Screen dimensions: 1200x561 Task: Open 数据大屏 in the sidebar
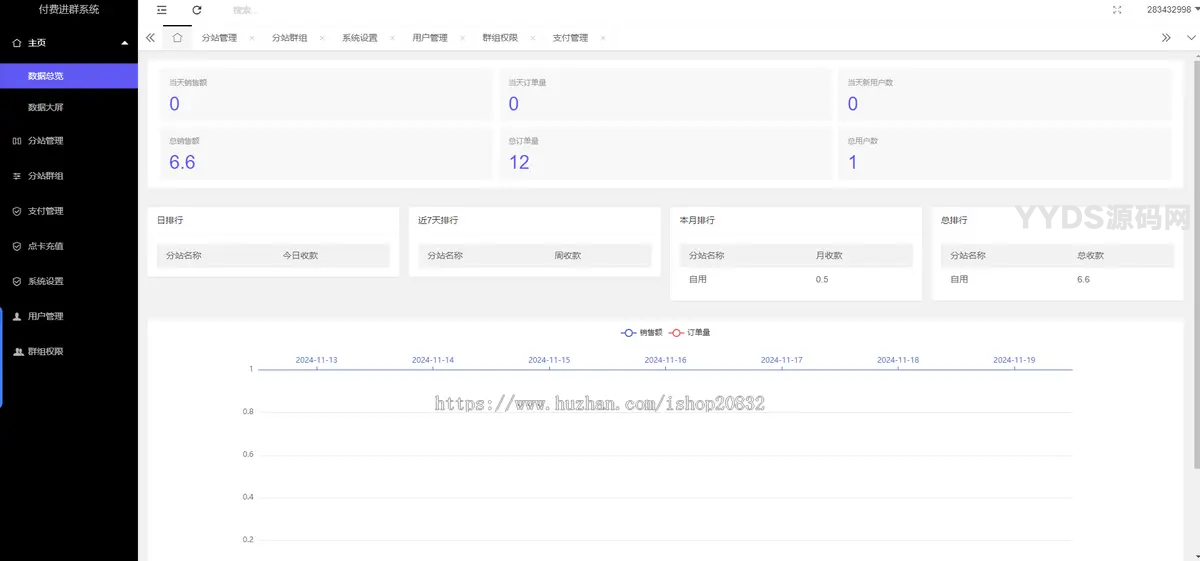coord(46,107)
